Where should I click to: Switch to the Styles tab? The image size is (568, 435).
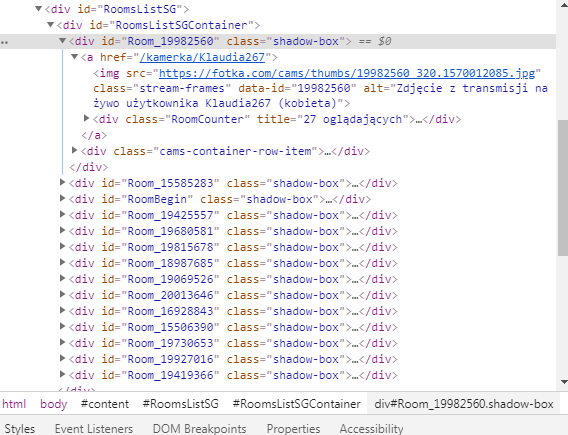[20, 428]
